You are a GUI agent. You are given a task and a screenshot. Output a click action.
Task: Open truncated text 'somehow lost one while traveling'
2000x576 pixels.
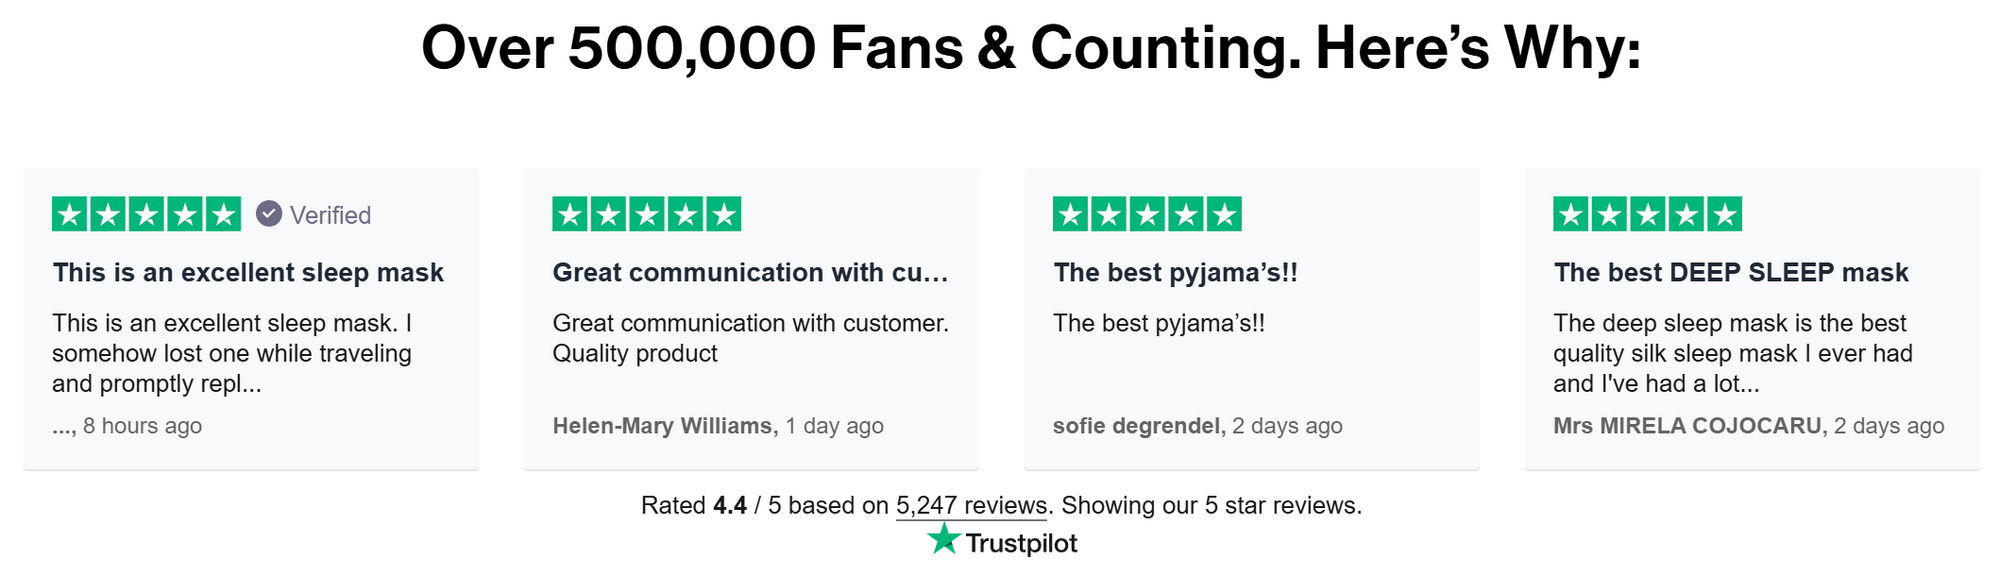pos(232,354)
